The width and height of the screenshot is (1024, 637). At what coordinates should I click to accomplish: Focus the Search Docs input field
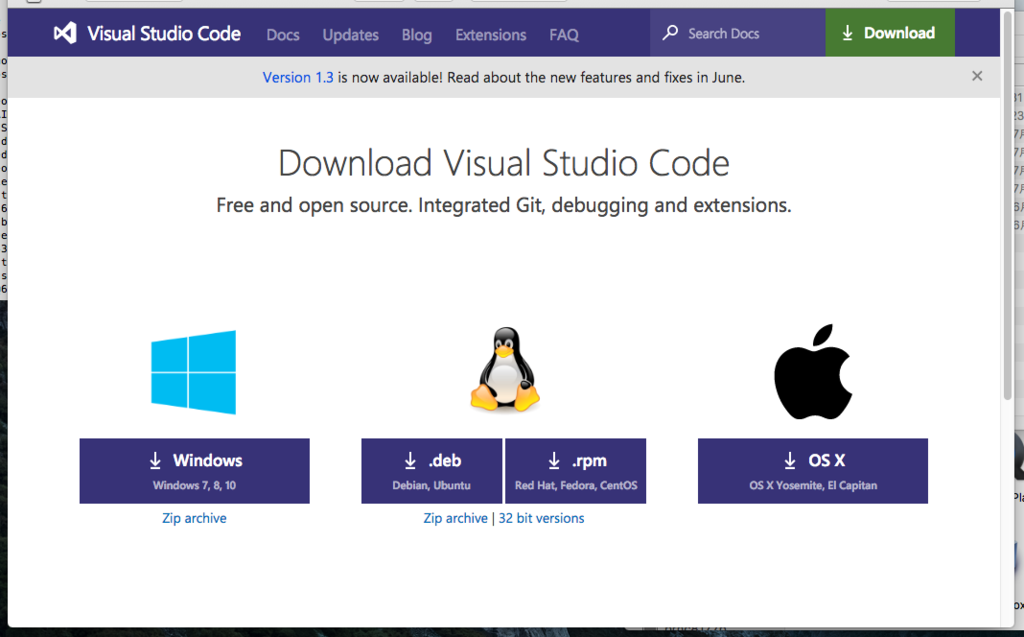click(x=737, y=33)
